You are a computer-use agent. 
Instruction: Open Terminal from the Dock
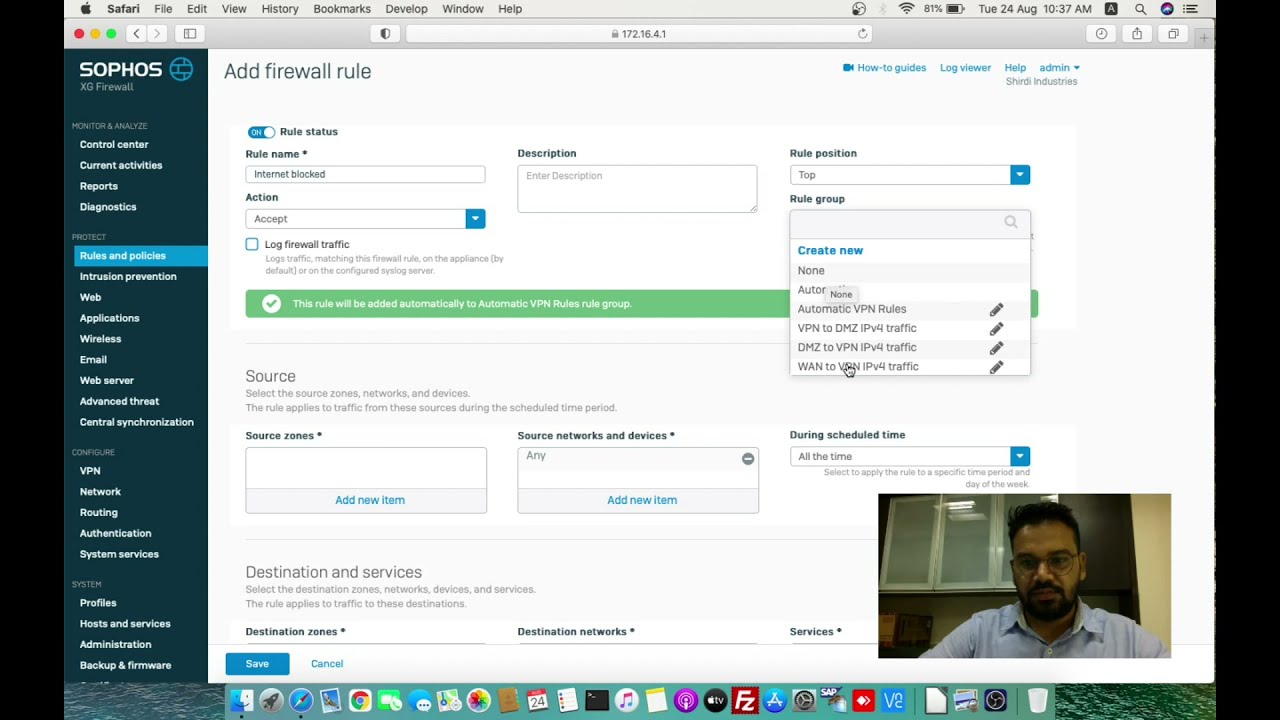pos(597,701)
